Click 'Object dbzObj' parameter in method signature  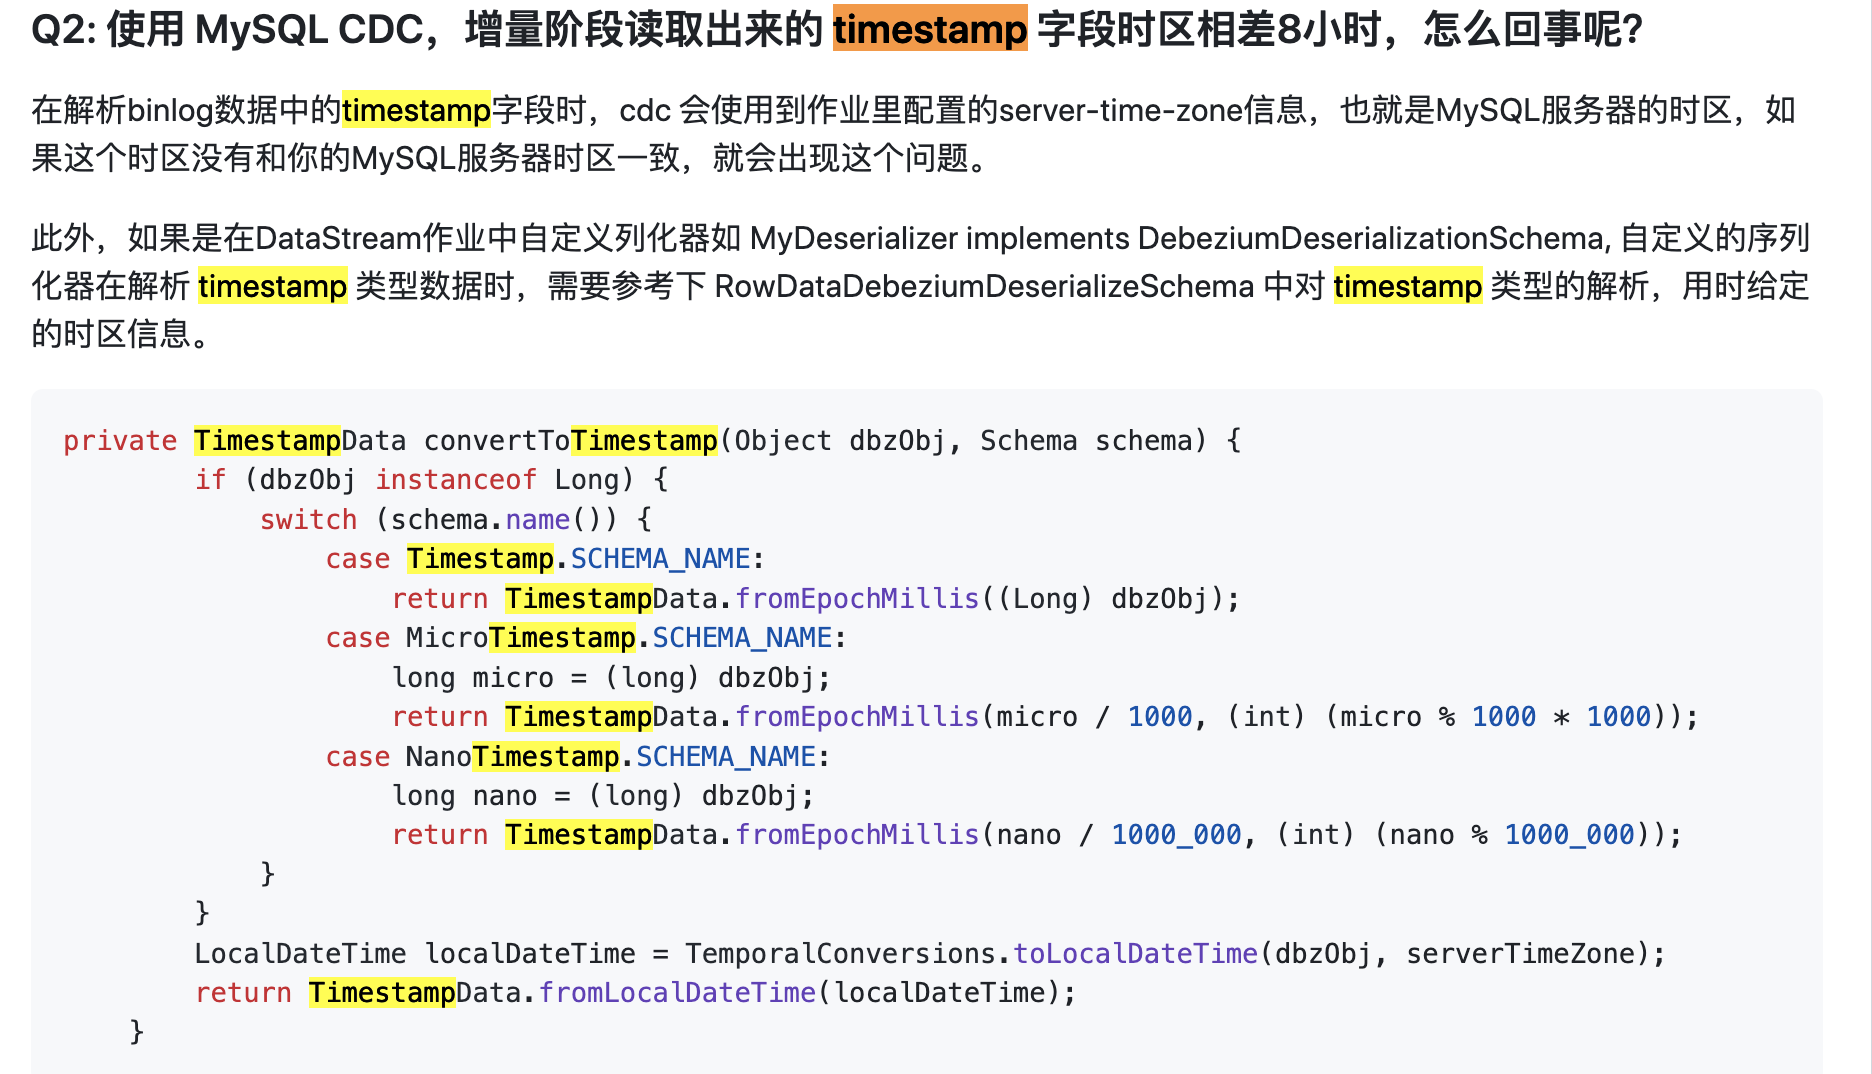[839, 441]
